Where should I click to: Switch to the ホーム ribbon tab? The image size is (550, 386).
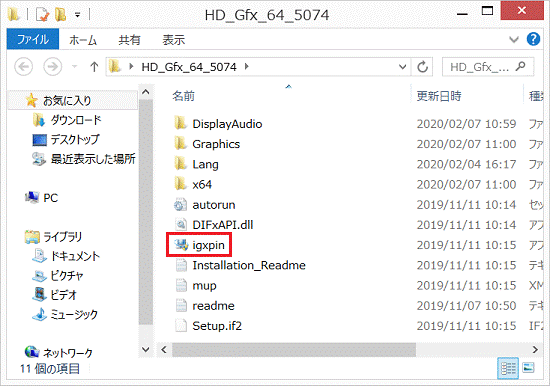point(83,40)
